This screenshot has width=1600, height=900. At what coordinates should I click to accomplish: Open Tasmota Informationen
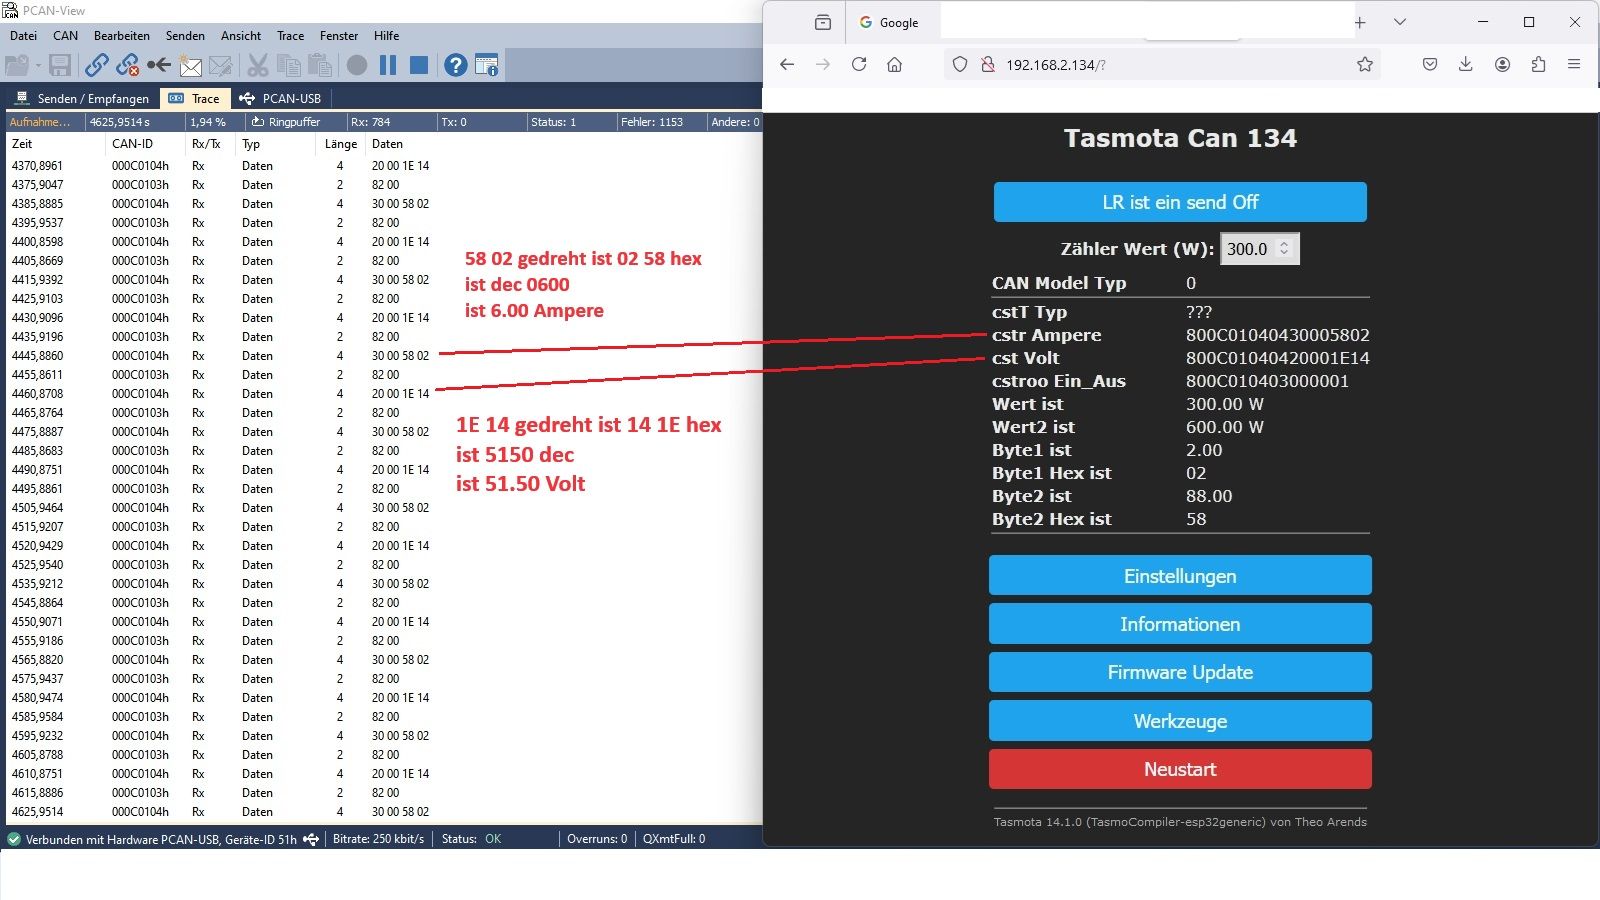[x=1180, y=624]
